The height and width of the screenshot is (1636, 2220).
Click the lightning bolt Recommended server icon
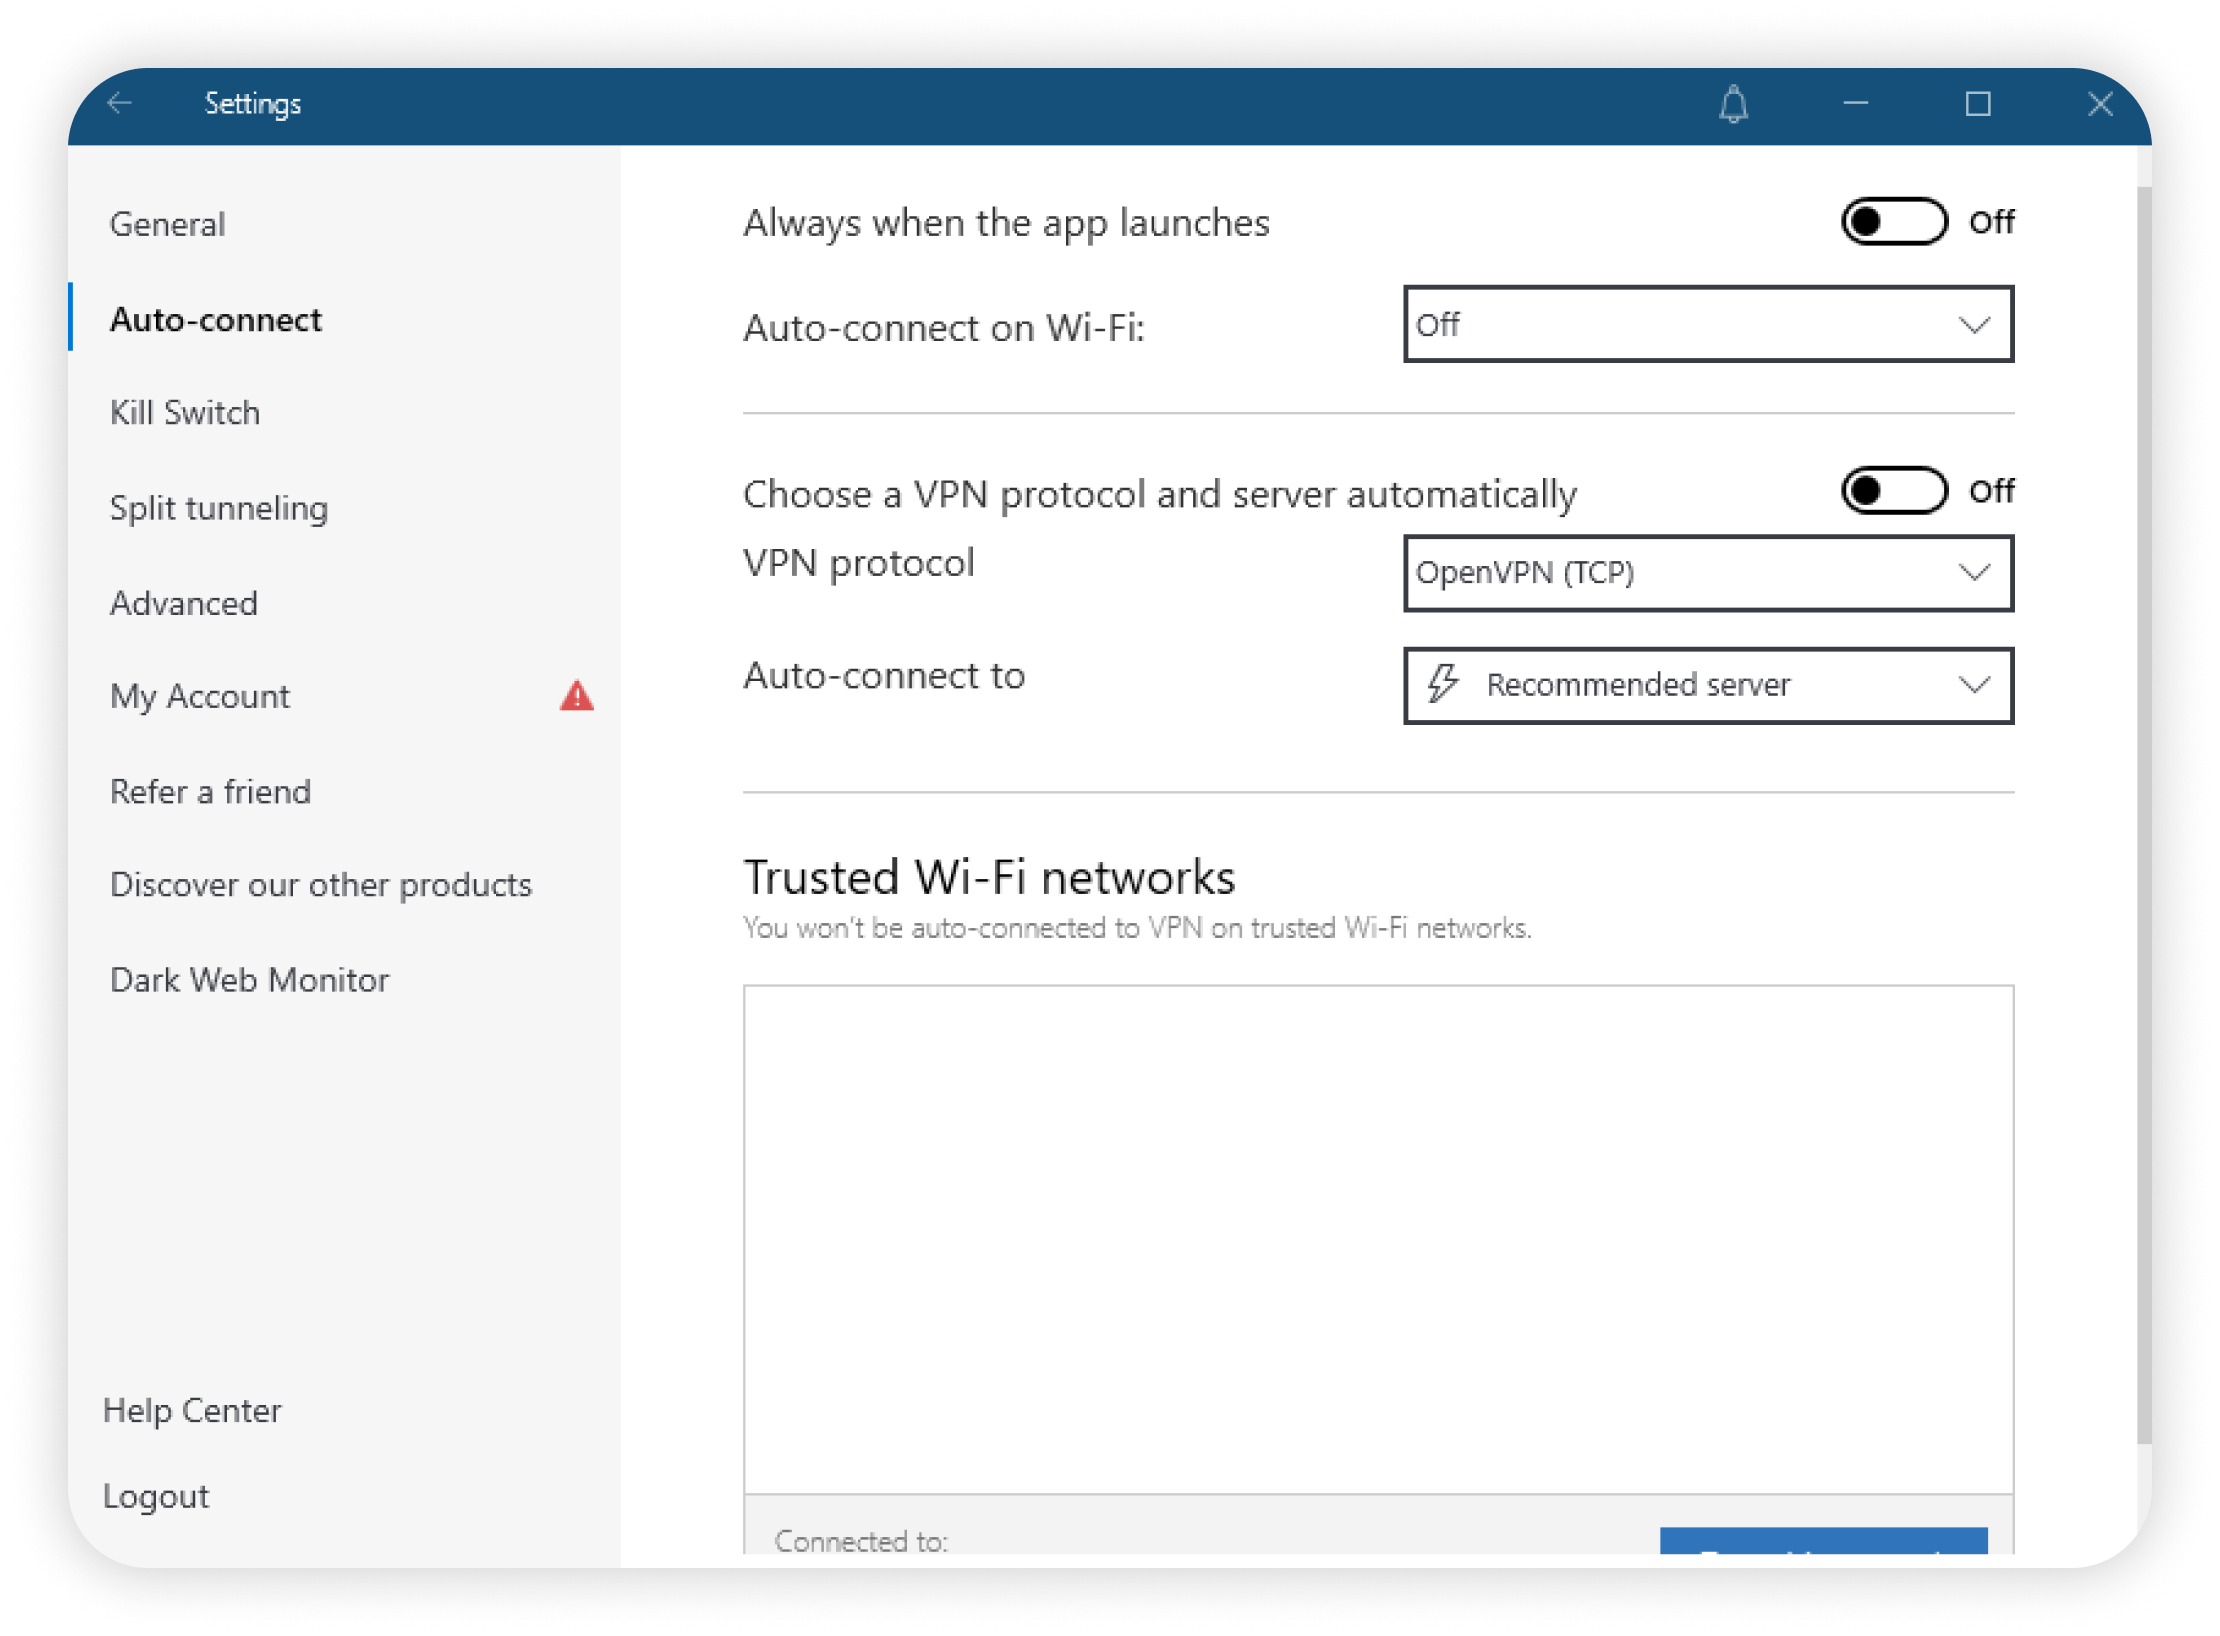pos(1442,685)
